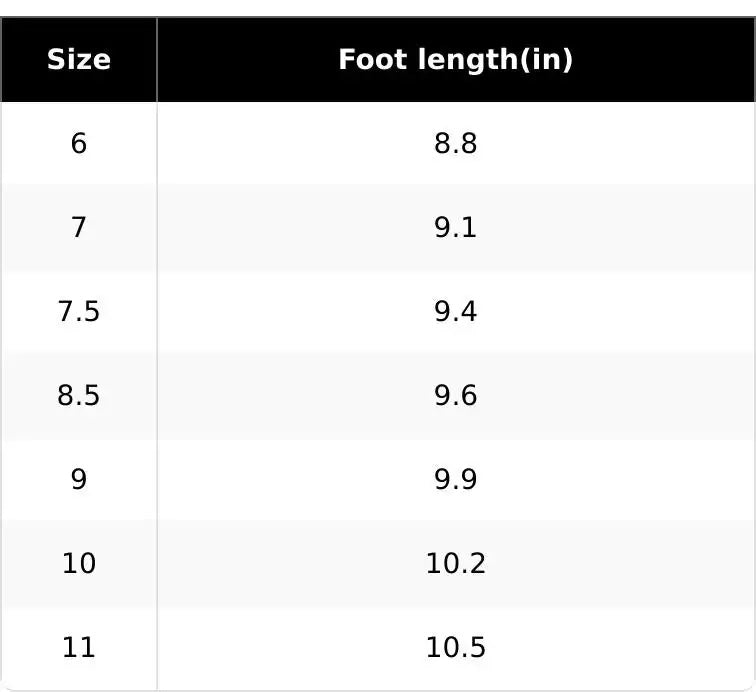Select the size 8.5 cell
The width and height of the screenshot is (756, 692).
pyautogui.click(x=79, y=395)
